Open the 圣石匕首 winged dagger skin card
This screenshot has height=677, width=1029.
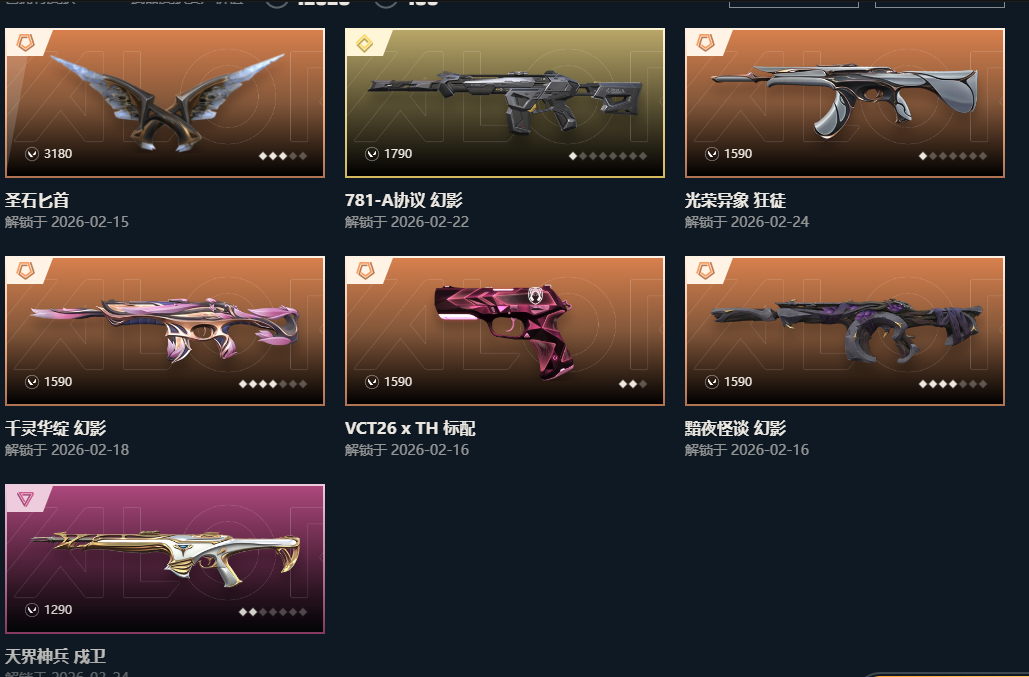(165, 103)
